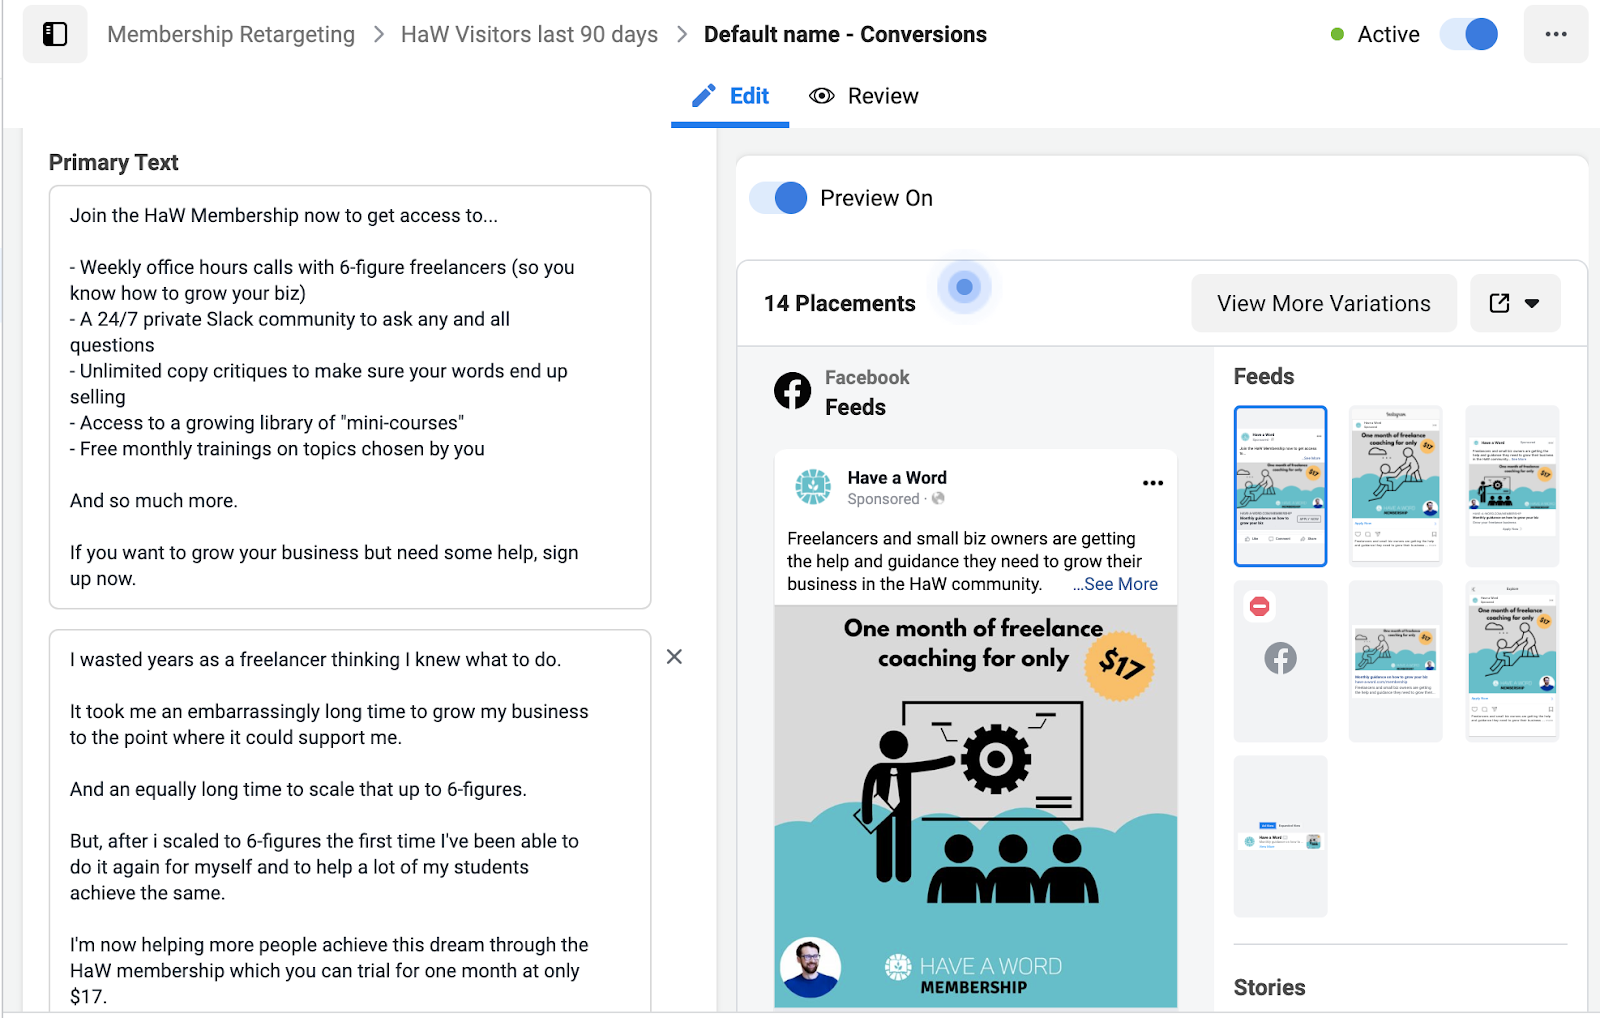Select Default name - Conversions breadcrumb
The image size is (1600, 1018).
click(845, 34)
